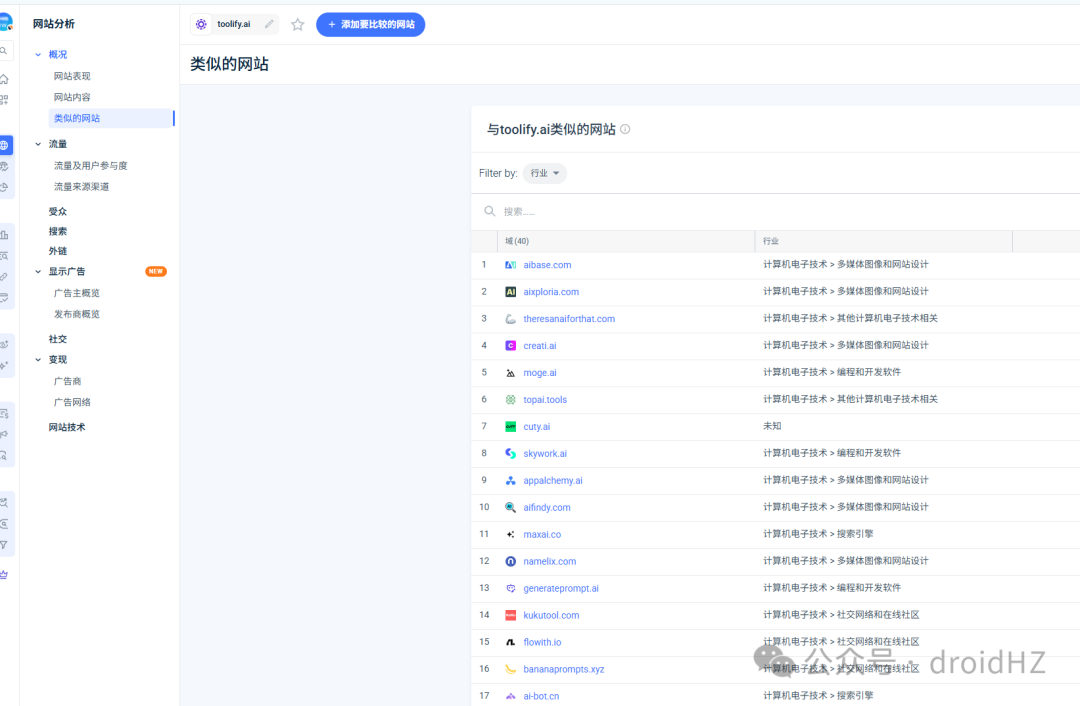1080x706 pixels.
Task: Go to 社交 in the sidebar
Action: coord(58,339)
